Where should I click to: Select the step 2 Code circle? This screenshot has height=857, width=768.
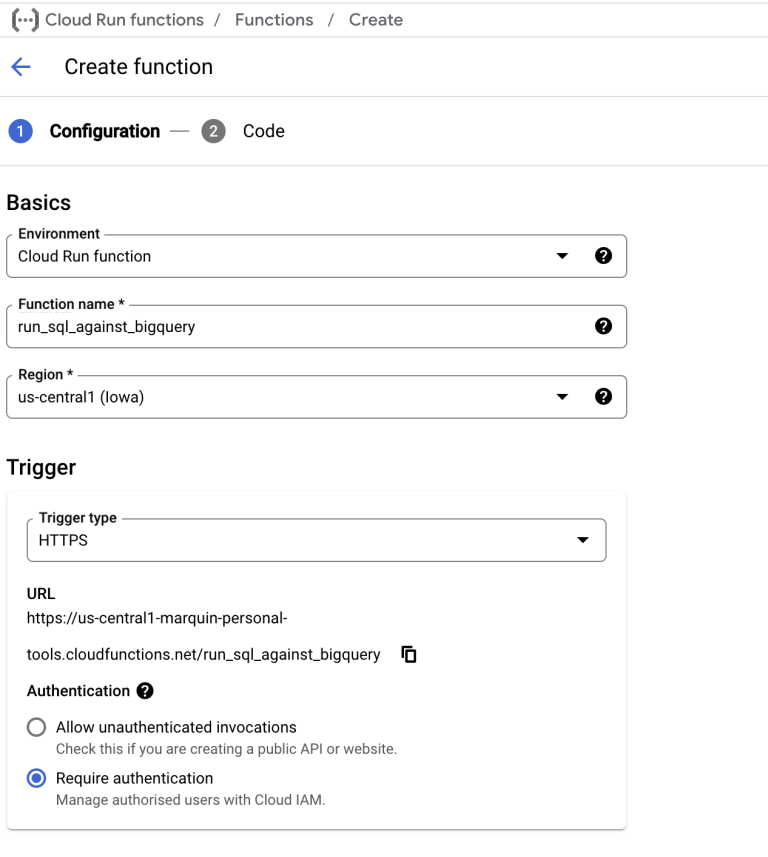pyautogui.click(x=213, y=131)
